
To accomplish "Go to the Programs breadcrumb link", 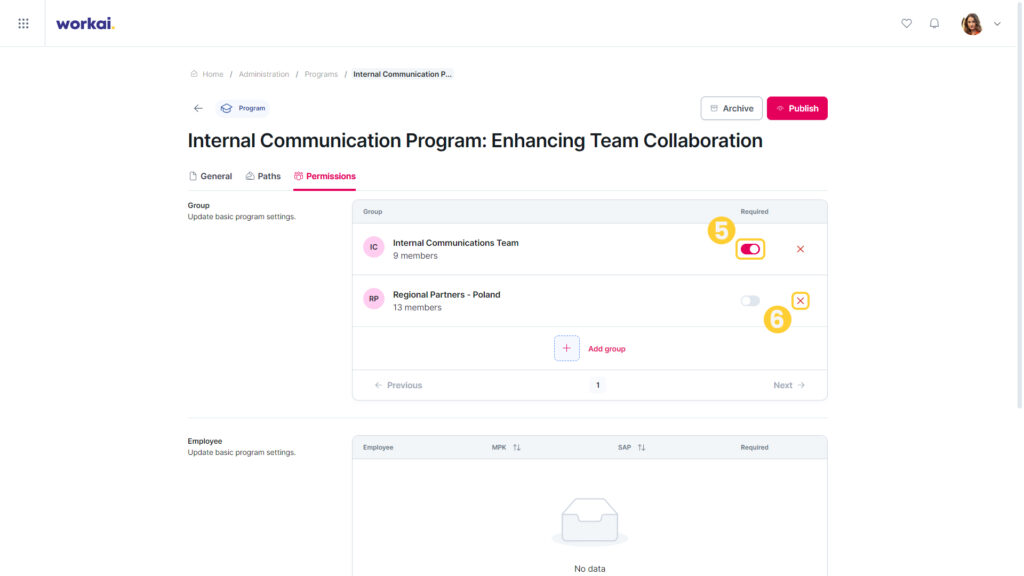I will click(321, 74).
